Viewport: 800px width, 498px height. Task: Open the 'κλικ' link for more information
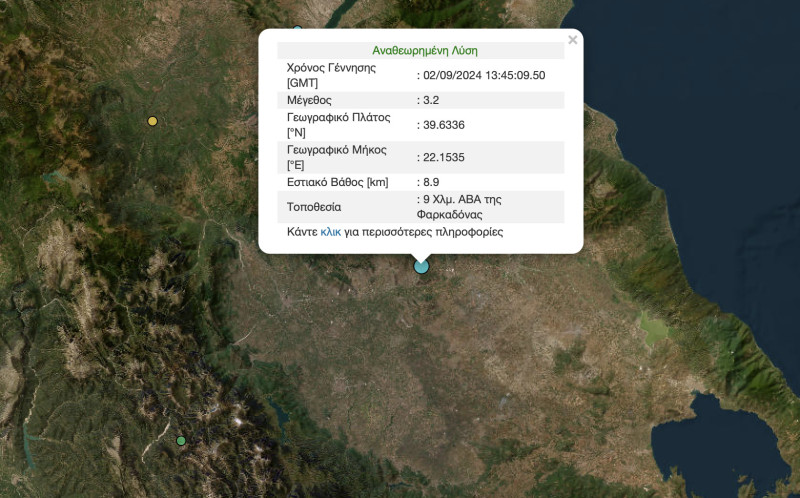tap(331, 232)
